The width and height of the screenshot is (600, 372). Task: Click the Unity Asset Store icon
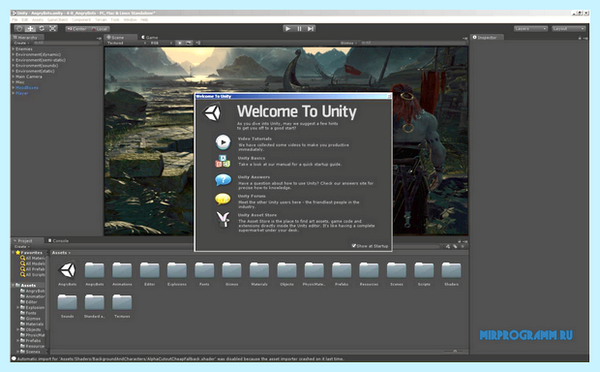[223, 219]
